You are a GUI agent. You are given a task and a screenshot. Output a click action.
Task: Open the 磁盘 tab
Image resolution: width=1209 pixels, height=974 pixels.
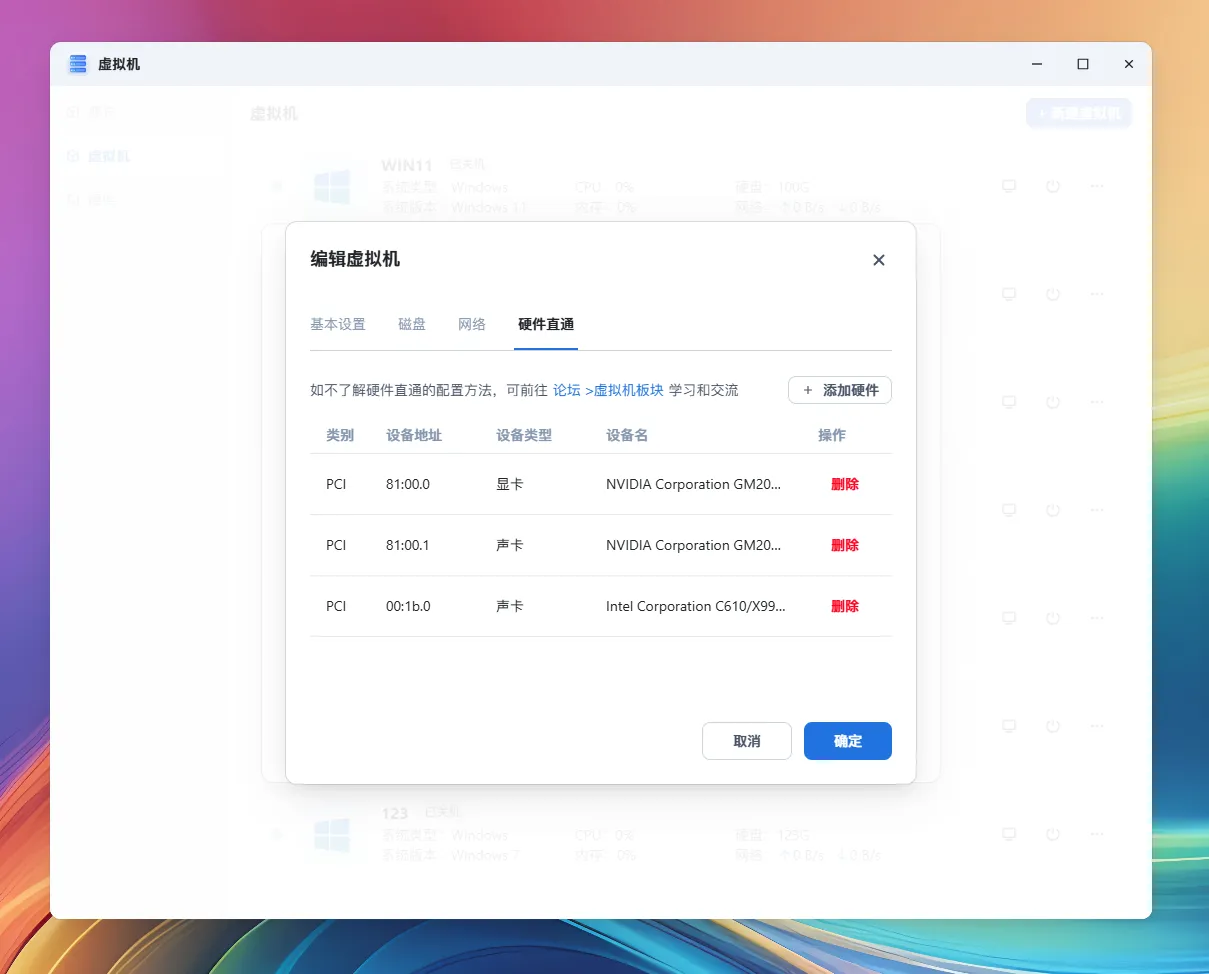point(412,324)
